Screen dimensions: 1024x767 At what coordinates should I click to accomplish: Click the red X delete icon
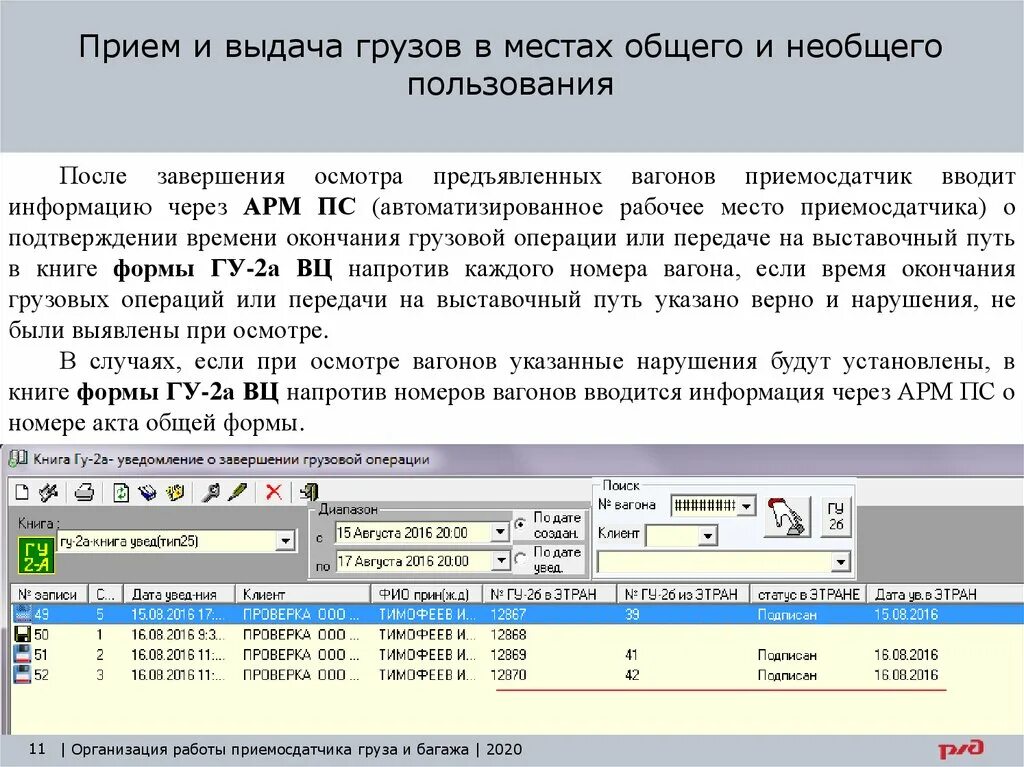pos(274,492)
